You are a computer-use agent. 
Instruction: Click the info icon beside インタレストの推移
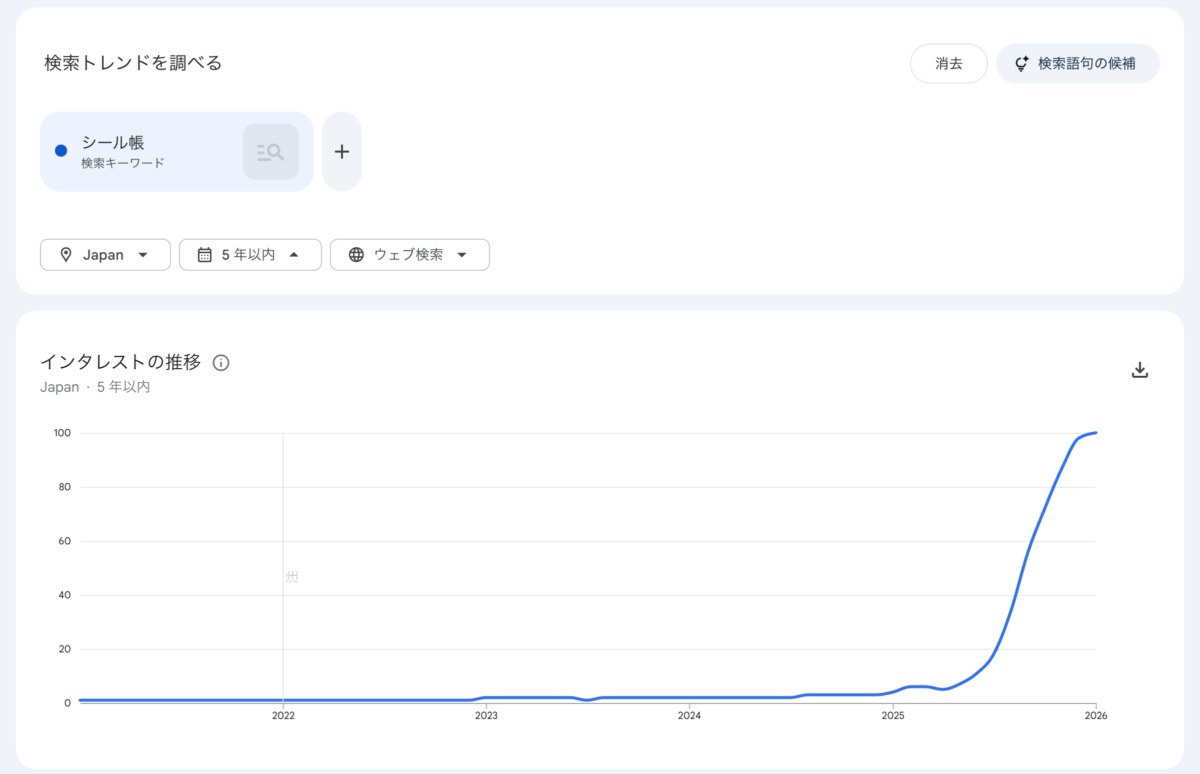(221, 363)
